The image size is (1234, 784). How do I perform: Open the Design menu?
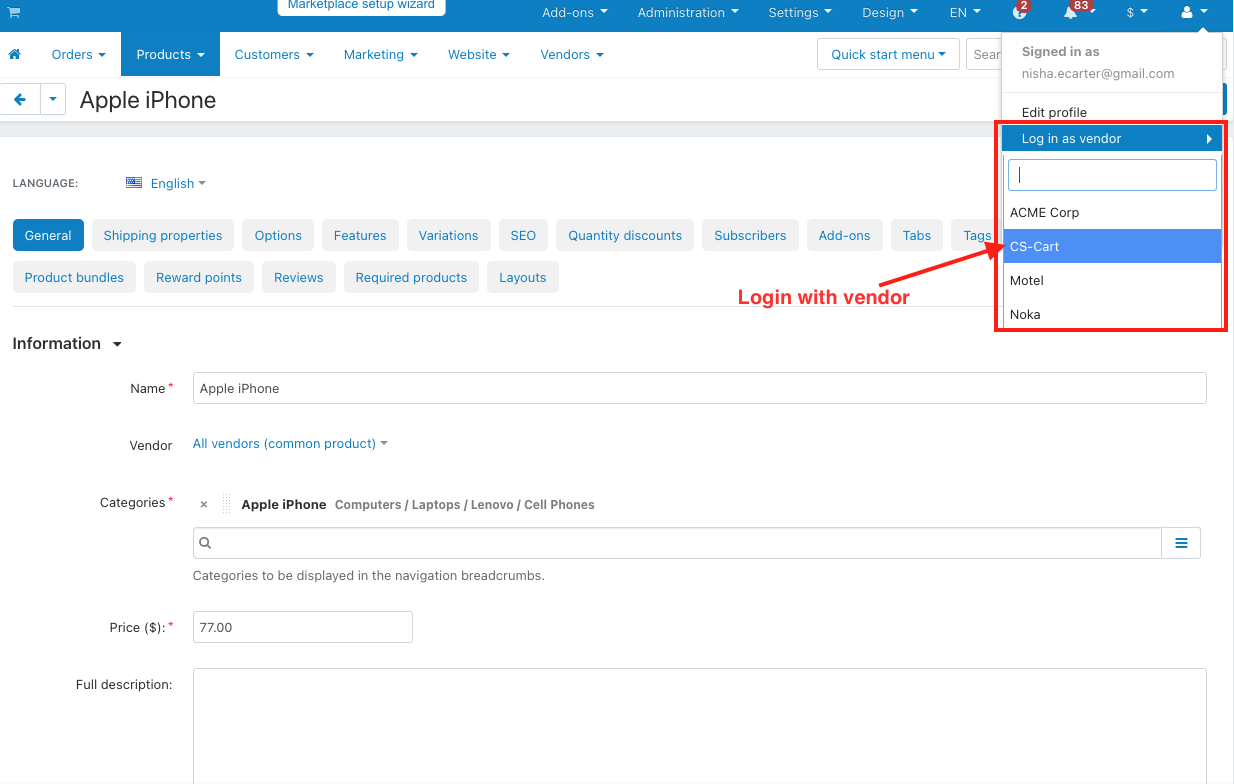click(x=890, y=12)
